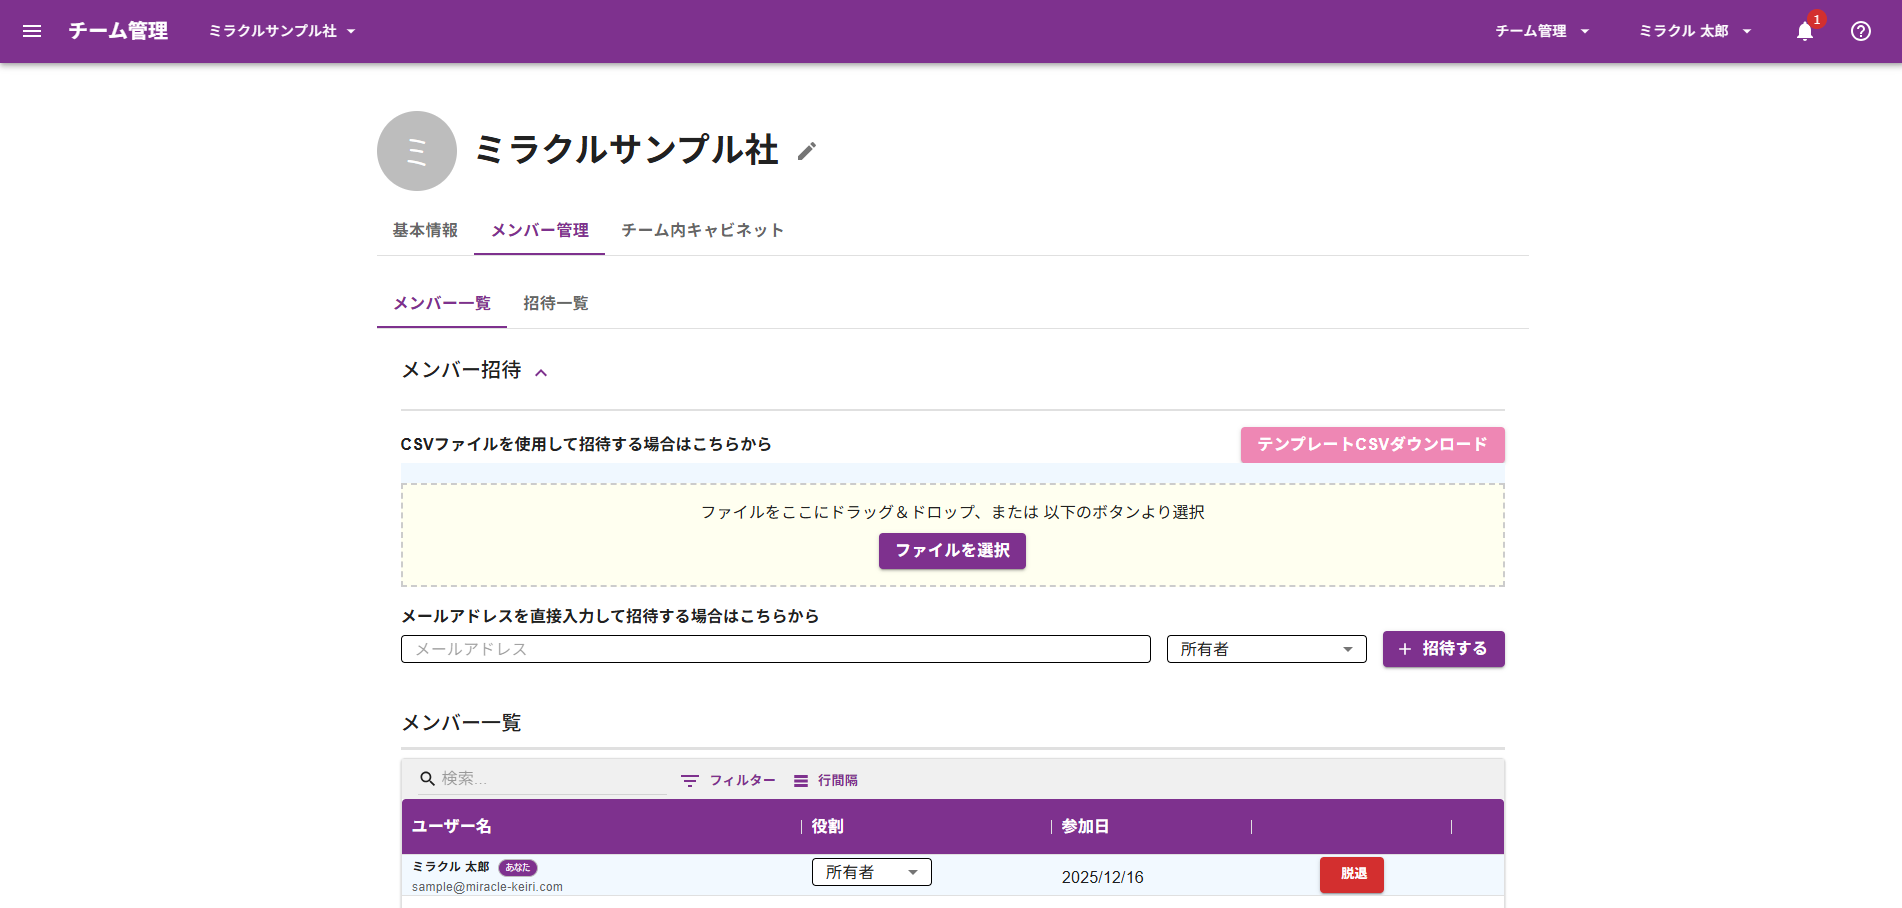The image size is (1902, 908).
Task: Click the pencil icon to edit team name
Action: click(x=807, y=151)
